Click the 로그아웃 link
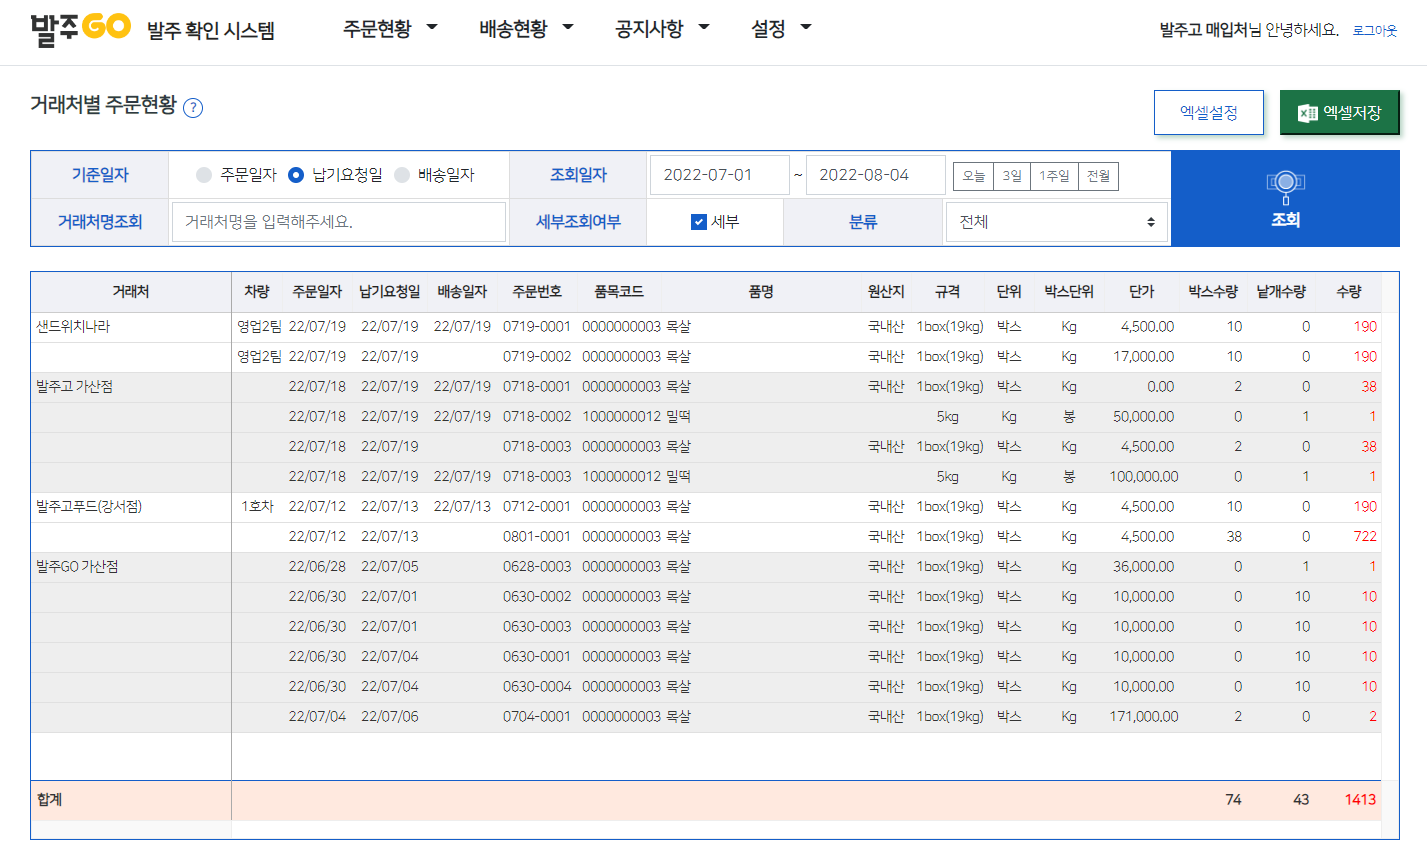 1375,31
